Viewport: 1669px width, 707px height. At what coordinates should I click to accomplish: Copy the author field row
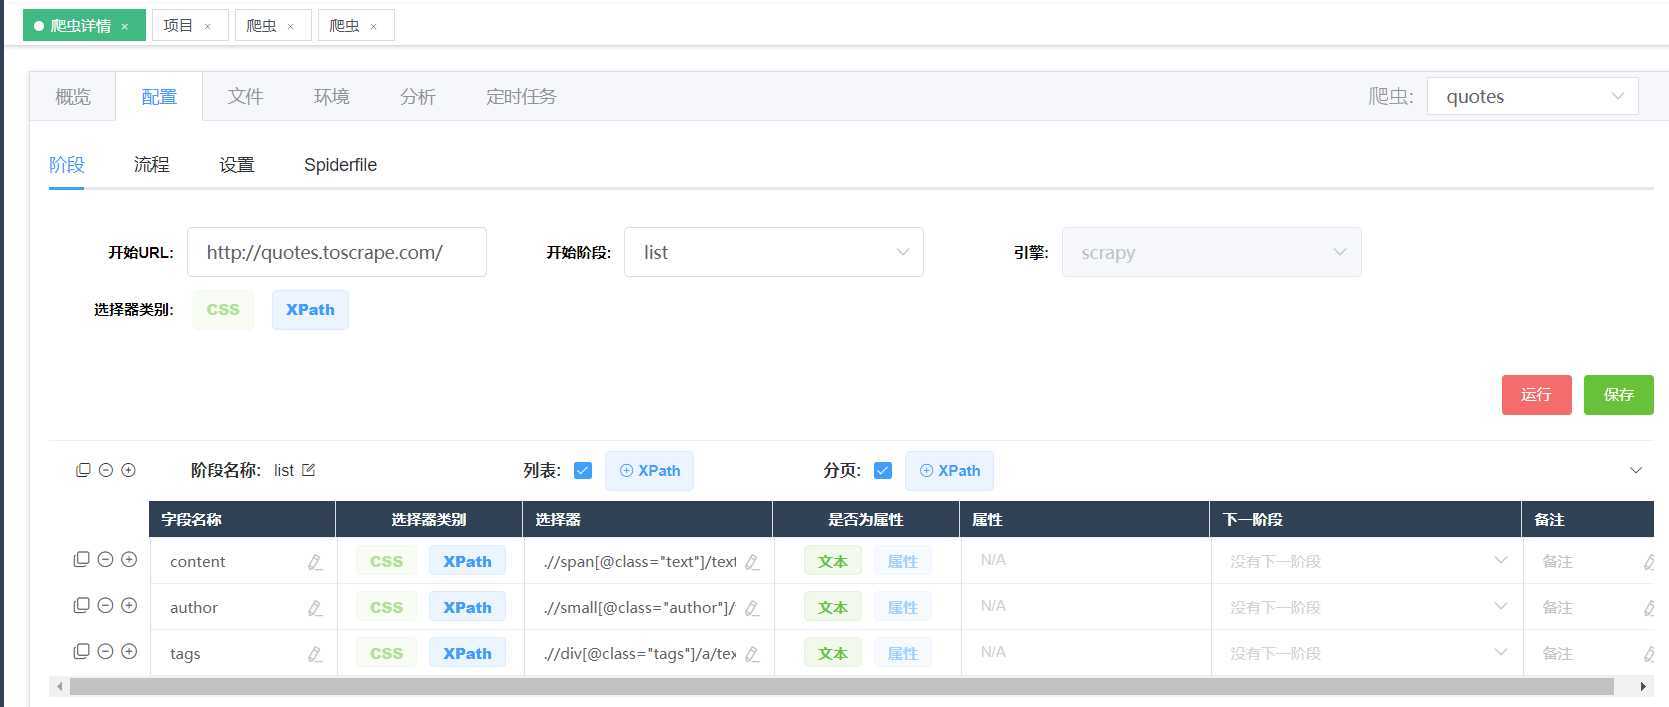(82, 606)
